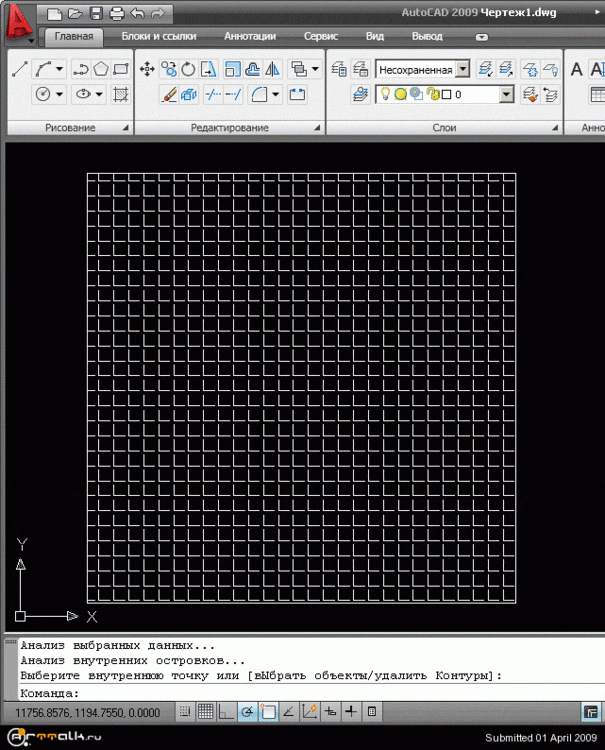Switch to the Аннотации tab
The width and height of the screenshot is (605, 750).
click(x=250, y=36)
